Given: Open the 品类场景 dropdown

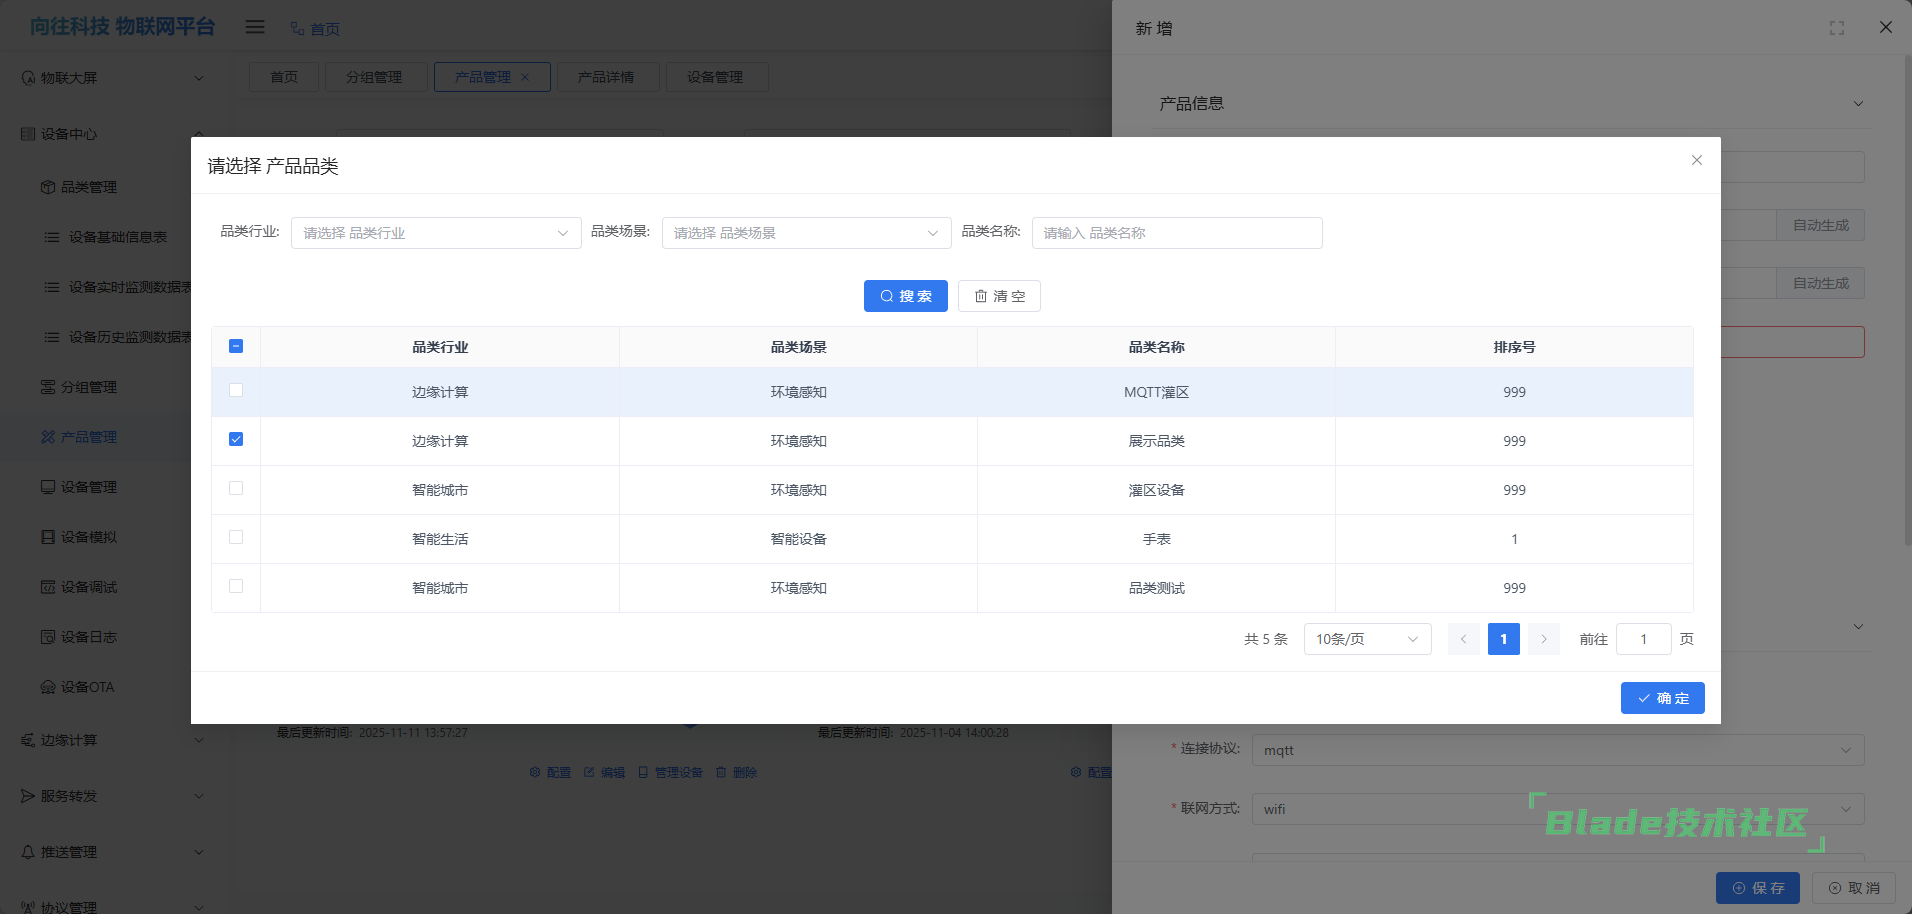Looking at the screenshot, I should (806, 233).
